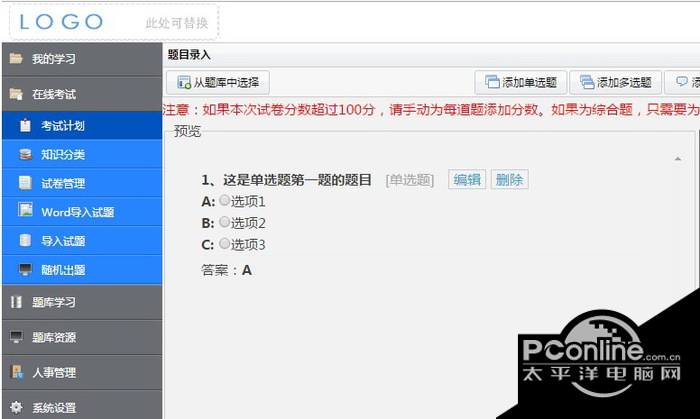This screenshot has height=419, width=700.
Task: Click the 选项1 option label
Action: pos(248,202)
